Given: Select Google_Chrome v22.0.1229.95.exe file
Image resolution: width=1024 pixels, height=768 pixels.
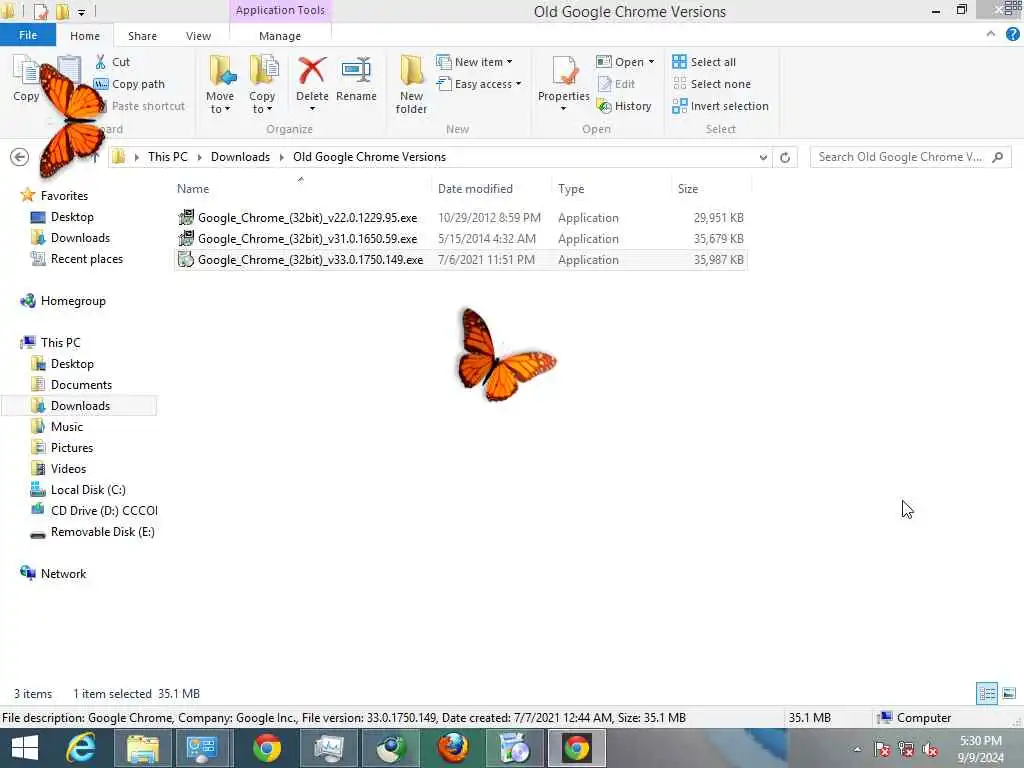Looking at the screenshot, I should point(460,217).
